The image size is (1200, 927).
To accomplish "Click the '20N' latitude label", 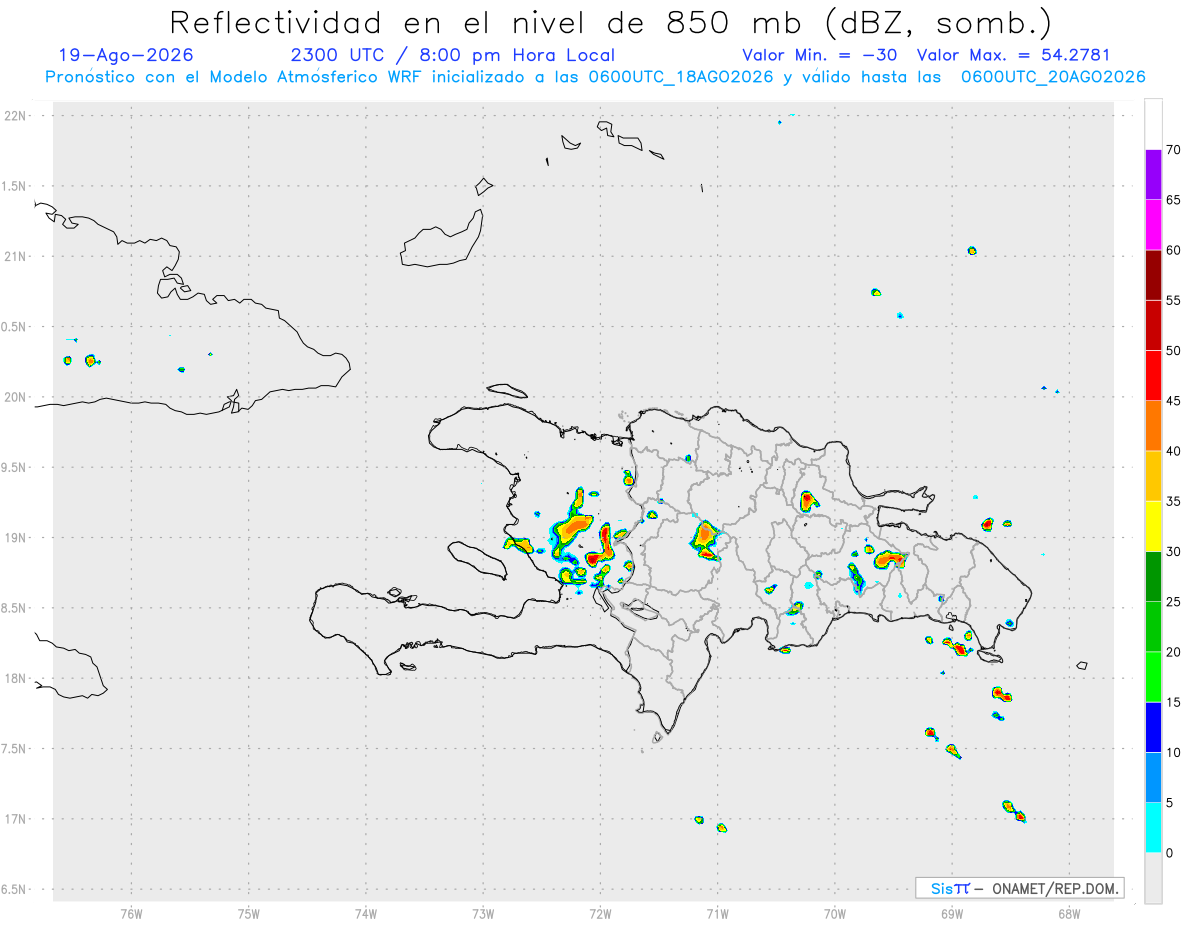I will [x=17, y=397].
